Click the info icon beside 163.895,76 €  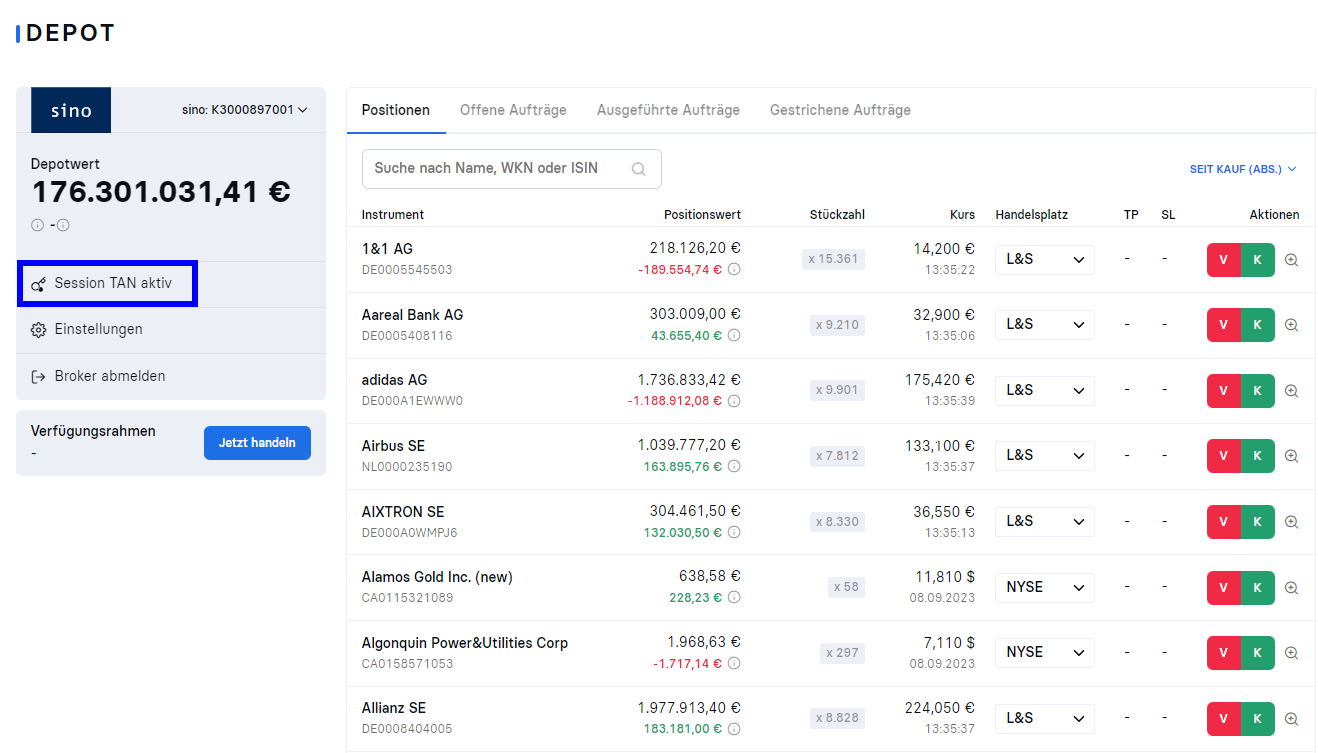click(734, 467)
